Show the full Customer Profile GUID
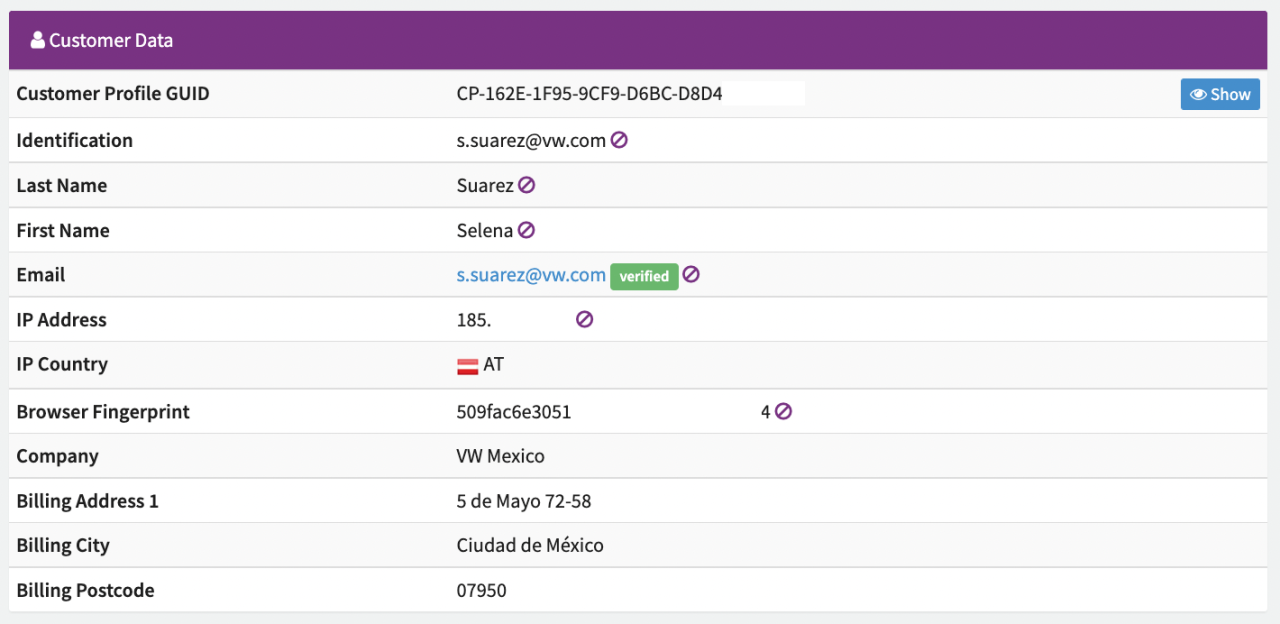The height and width of the screenshot is (624, 1280). point(1220,94)
